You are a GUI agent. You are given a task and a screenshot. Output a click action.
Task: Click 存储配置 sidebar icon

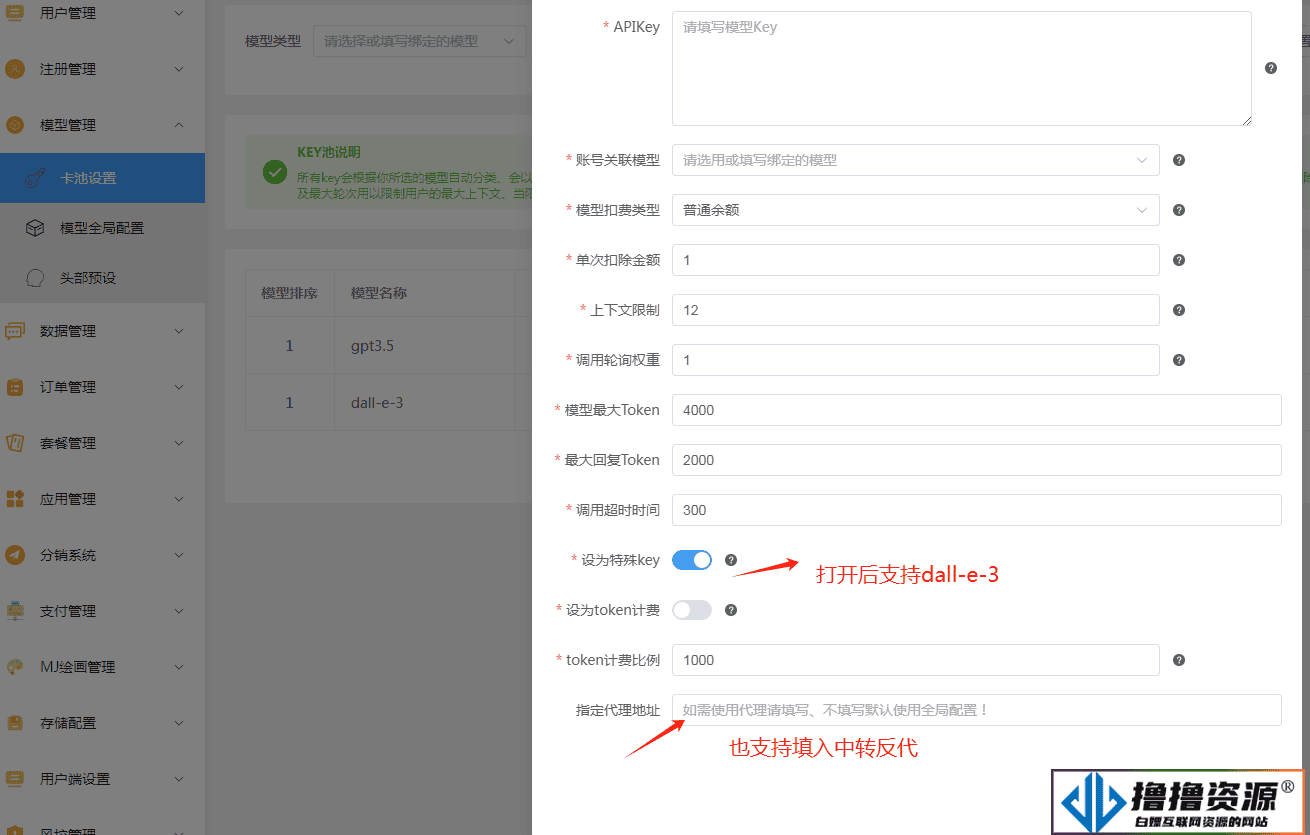(14, 723)
